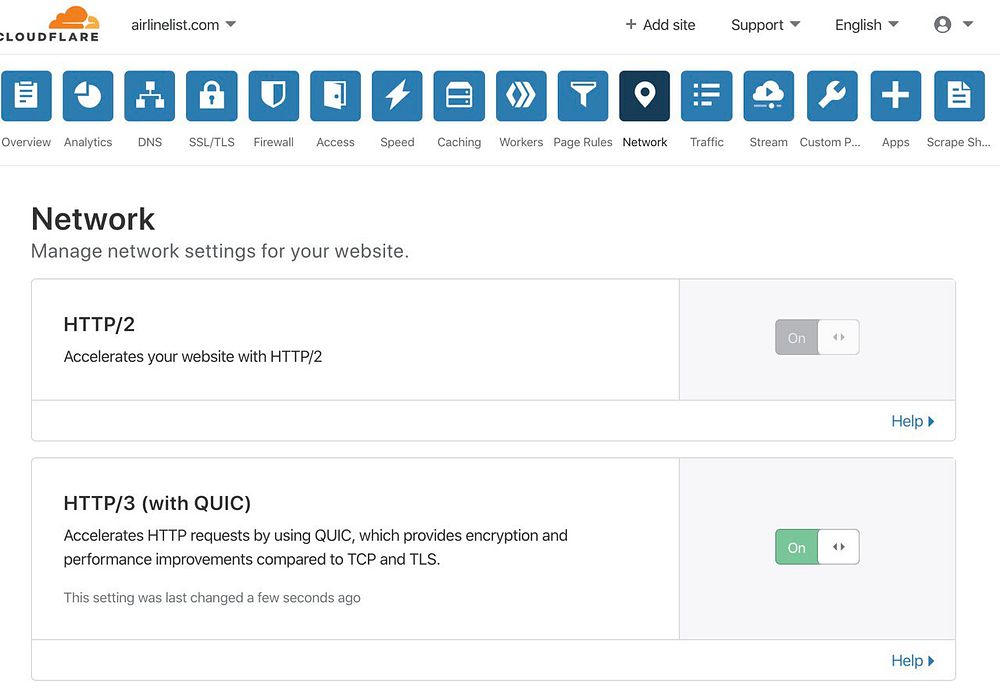1000x693 pixels.
Task: Open the Caching drive icon
Action: (x=459, y=96)
